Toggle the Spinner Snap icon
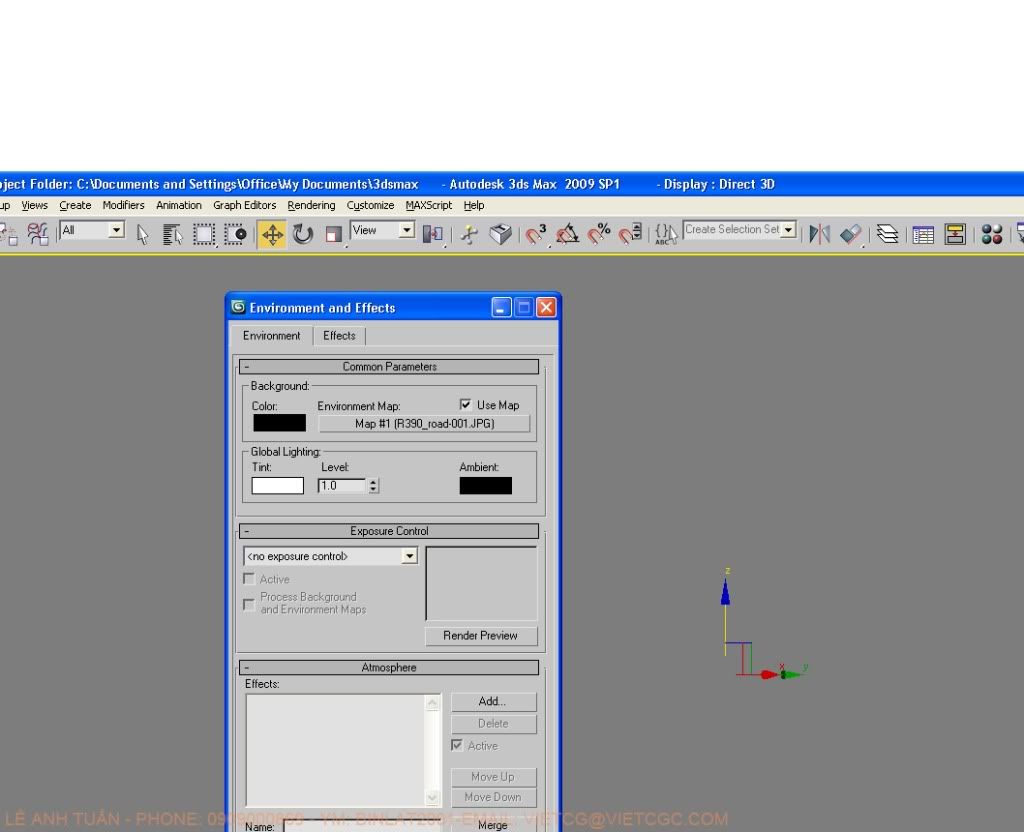The image size is (1024, 832). click(630, 234)
